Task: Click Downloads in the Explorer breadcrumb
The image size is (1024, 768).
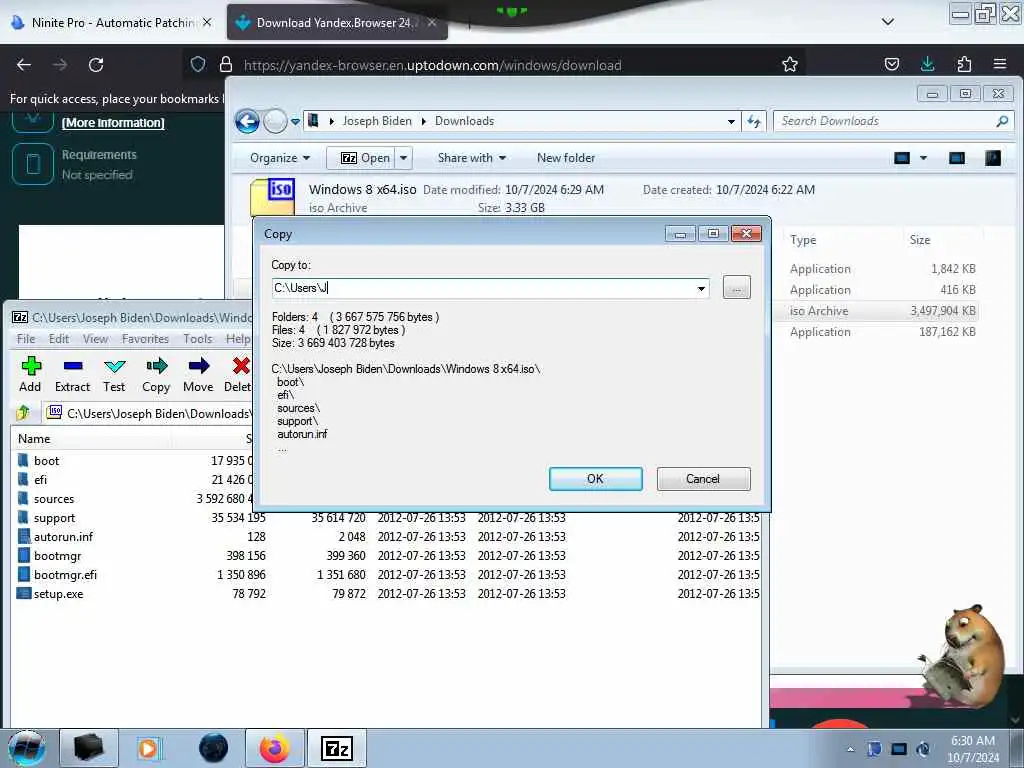Action: (464, 121)
